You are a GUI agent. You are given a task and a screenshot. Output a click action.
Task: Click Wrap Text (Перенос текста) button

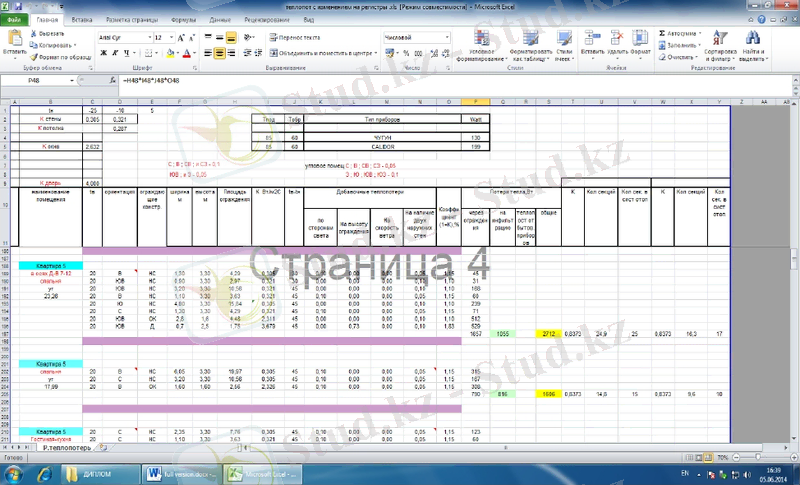[297, 37]
